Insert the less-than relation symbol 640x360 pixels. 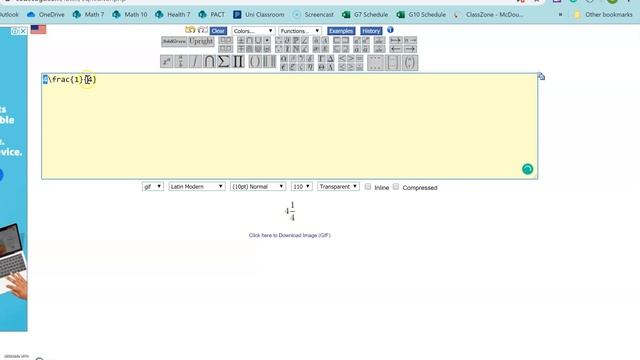pos(342,59)
